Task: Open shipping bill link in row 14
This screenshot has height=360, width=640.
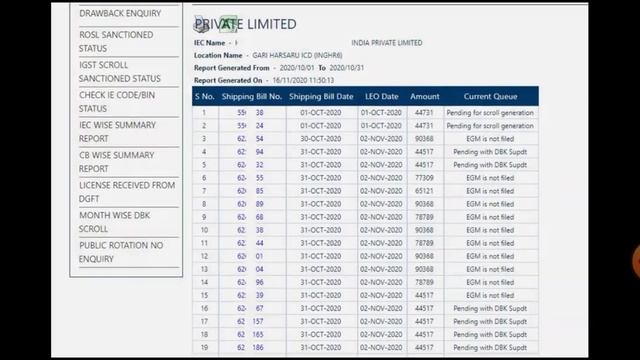Action: 250,282
